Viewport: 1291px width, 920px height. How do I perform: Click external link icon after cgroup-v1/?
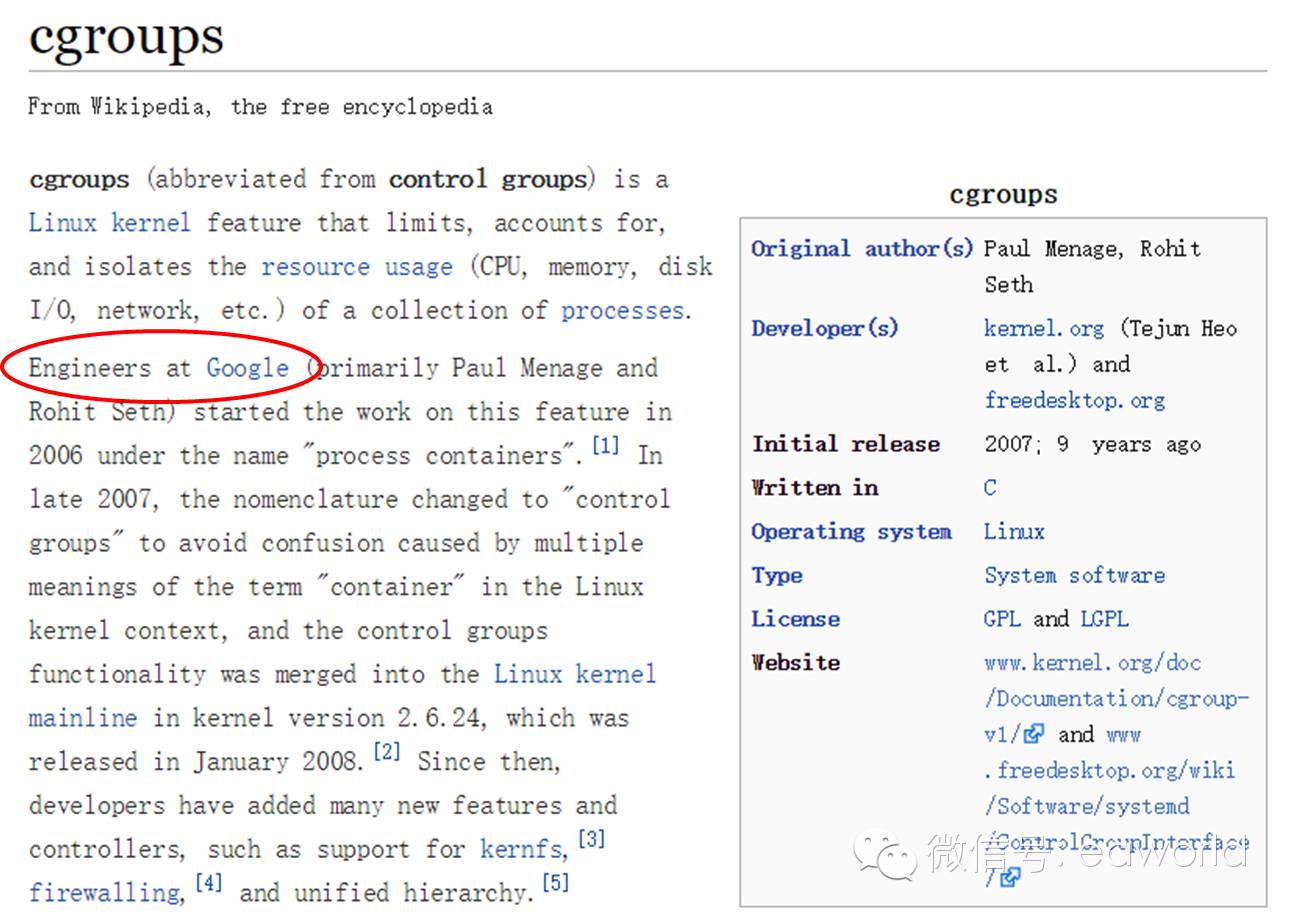[1034, 734]
